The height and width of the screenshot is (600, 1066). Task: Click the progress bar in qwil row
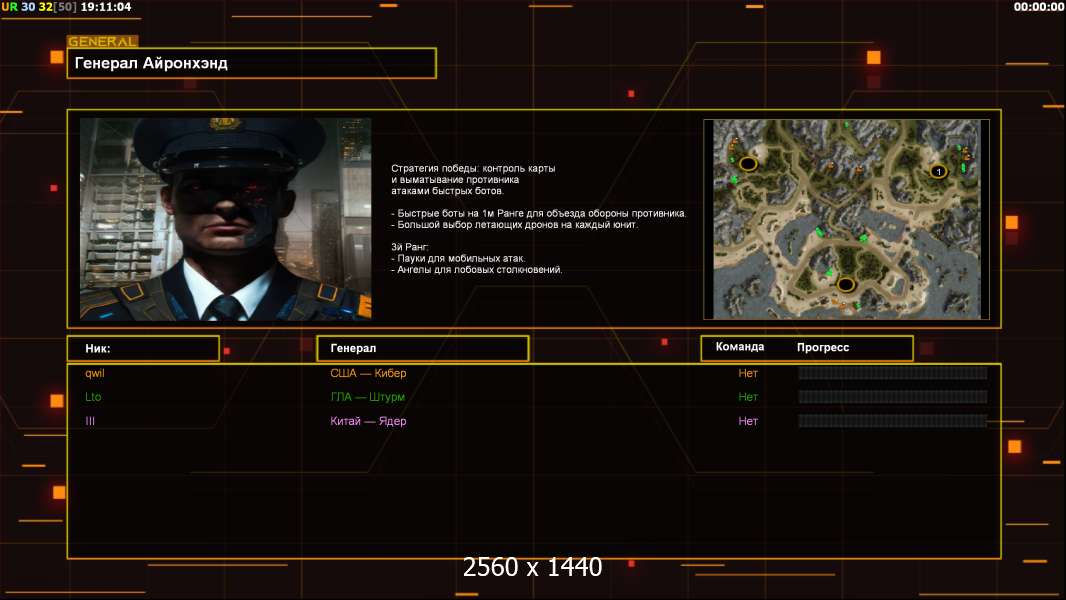892,373
